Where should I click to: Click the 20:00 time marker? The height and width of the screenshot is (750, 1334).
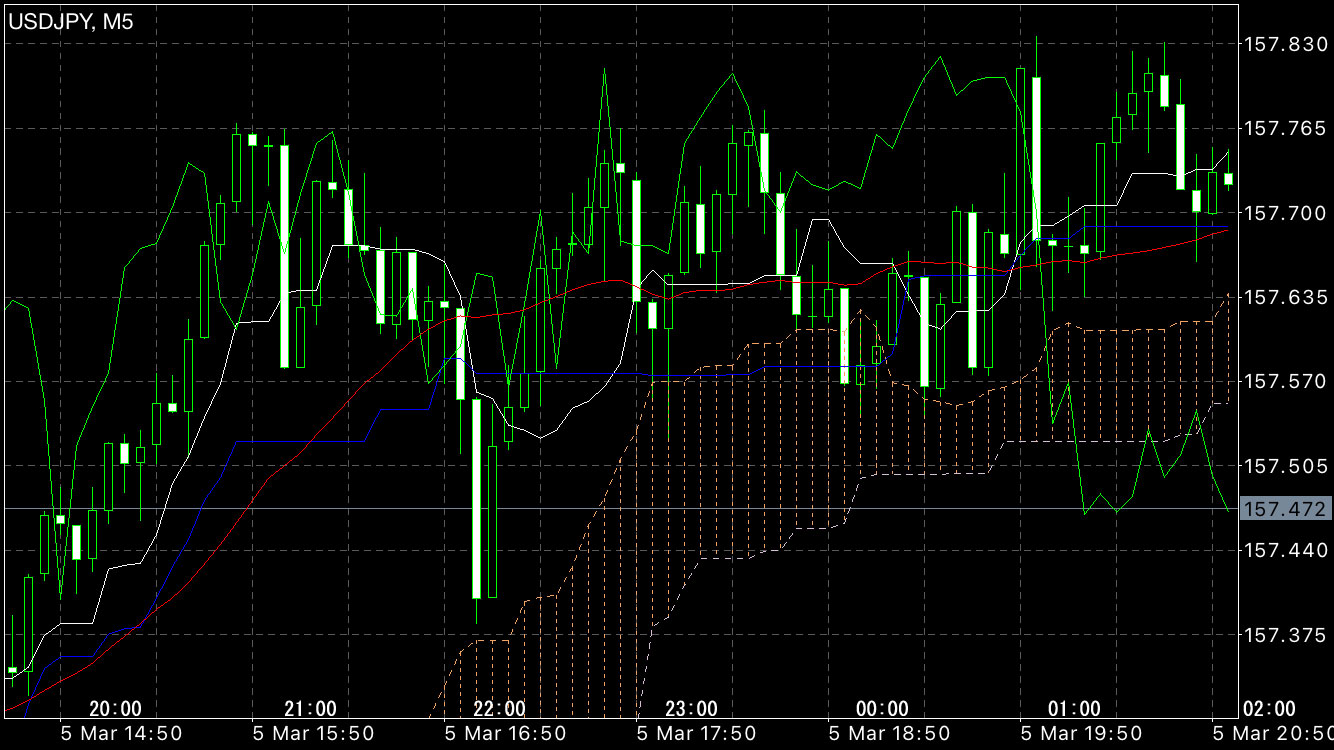[x=115, y=709]
